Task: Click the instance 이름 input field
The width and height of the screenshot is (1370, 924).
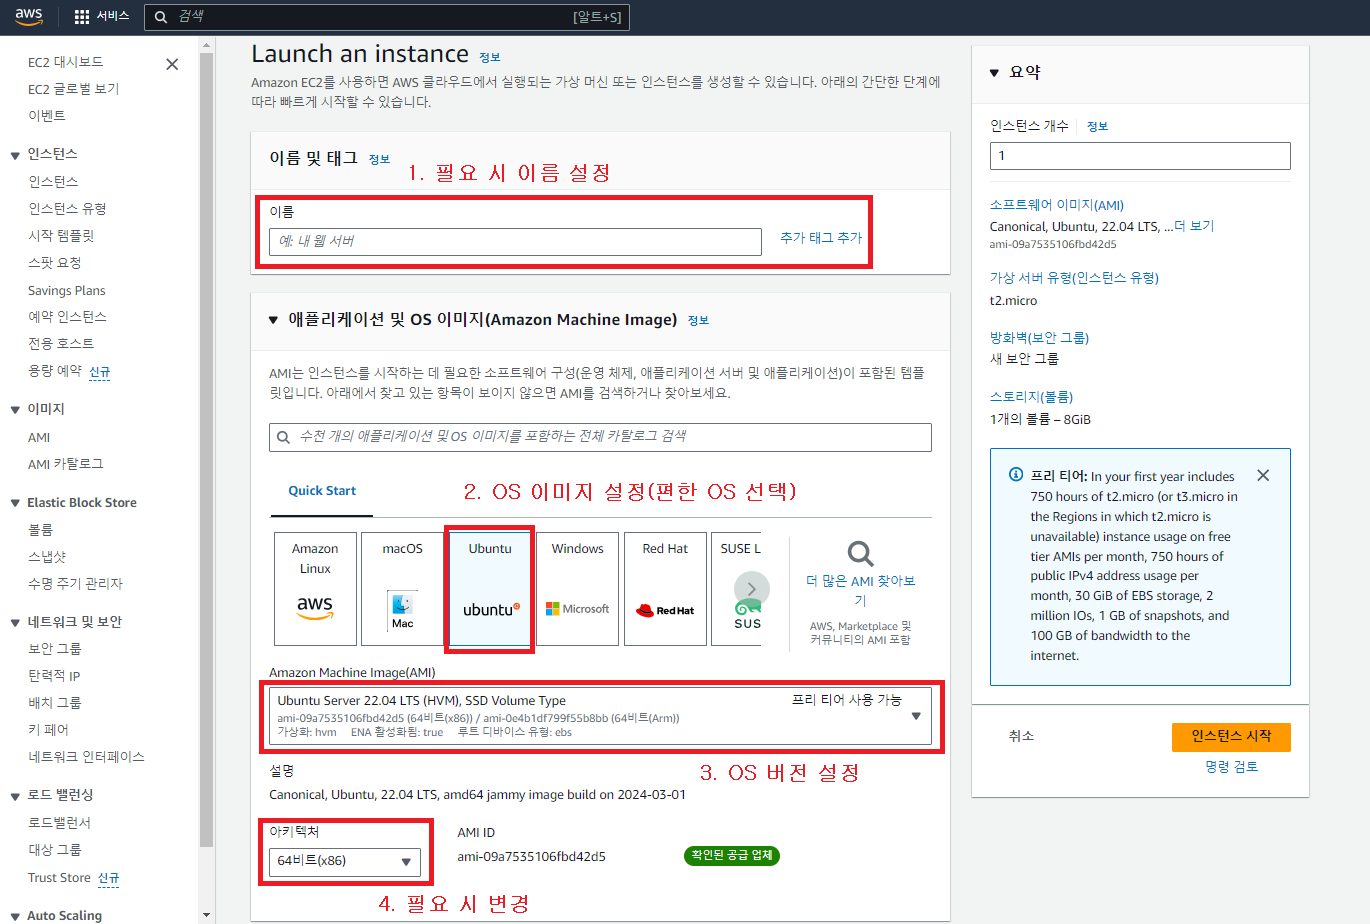Action: (x=515, y=242)
